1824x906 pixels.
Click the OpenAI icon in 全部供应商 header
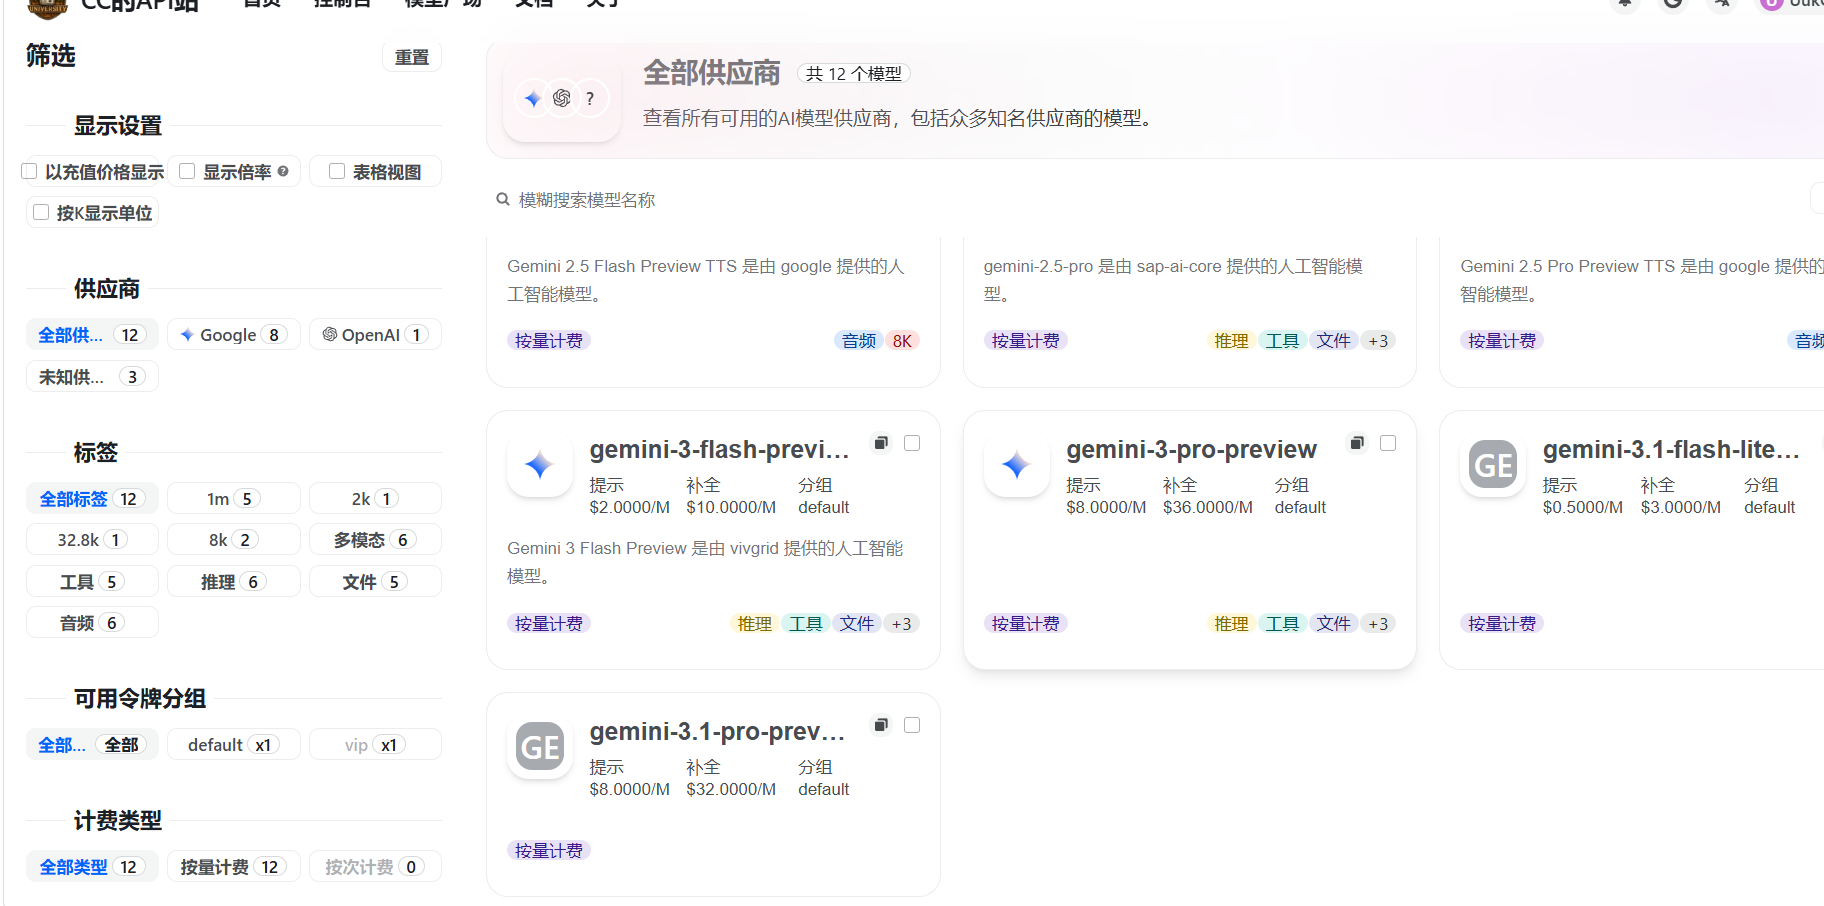click(562, 98)
